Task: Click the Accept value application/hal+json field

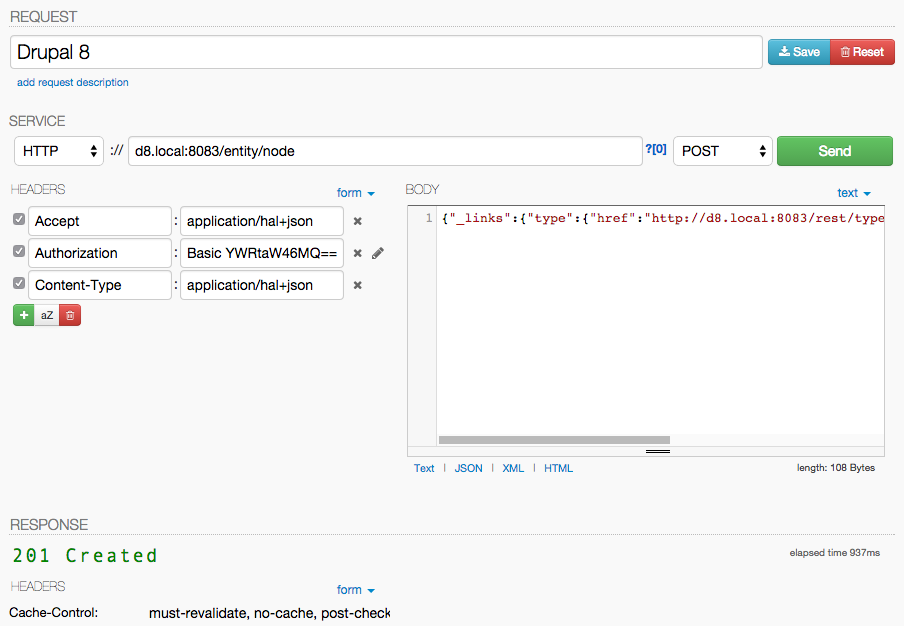Action: point(262,221)
